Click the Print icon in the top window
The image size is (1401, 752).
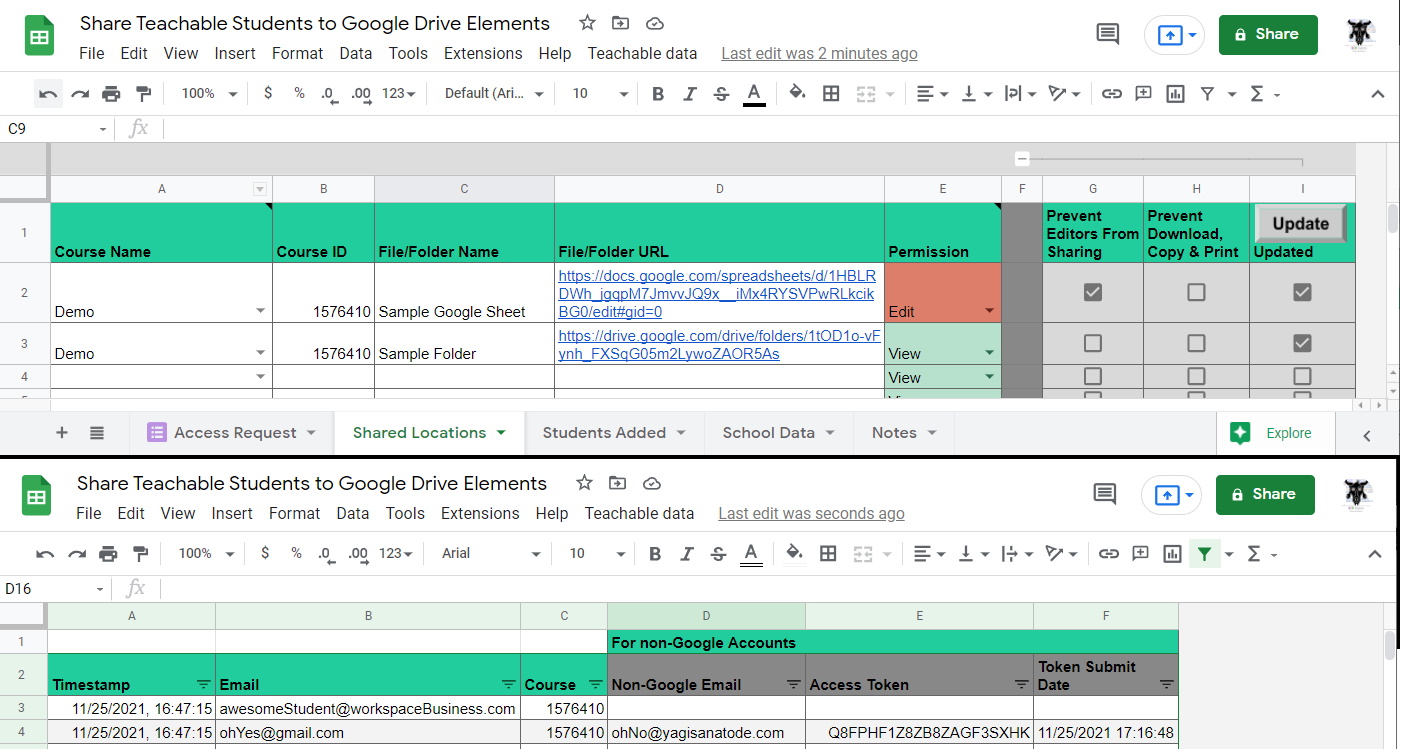pyautogui.click(x=111, y=93)
